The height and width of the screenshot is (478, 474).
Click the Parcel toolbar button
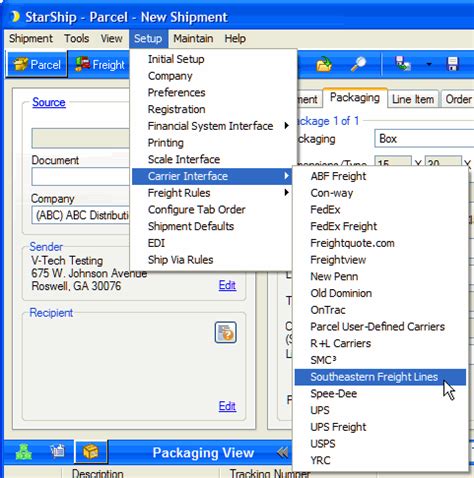tap(37, 64)
